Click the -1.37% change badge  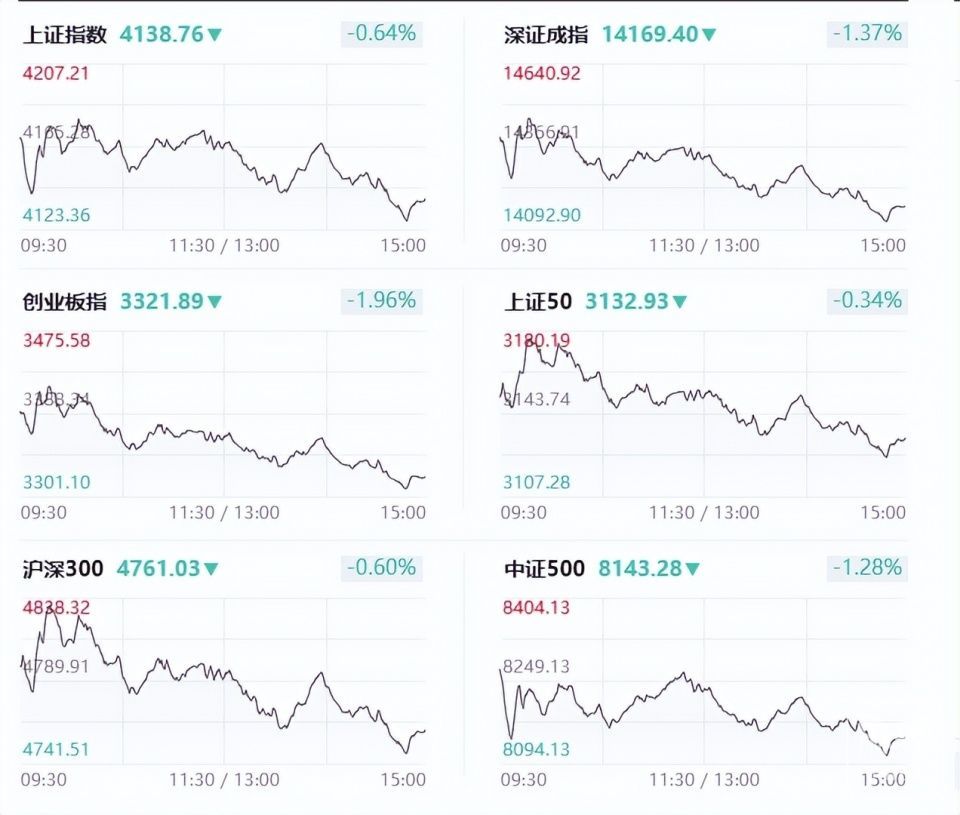[x=867, y=34]
